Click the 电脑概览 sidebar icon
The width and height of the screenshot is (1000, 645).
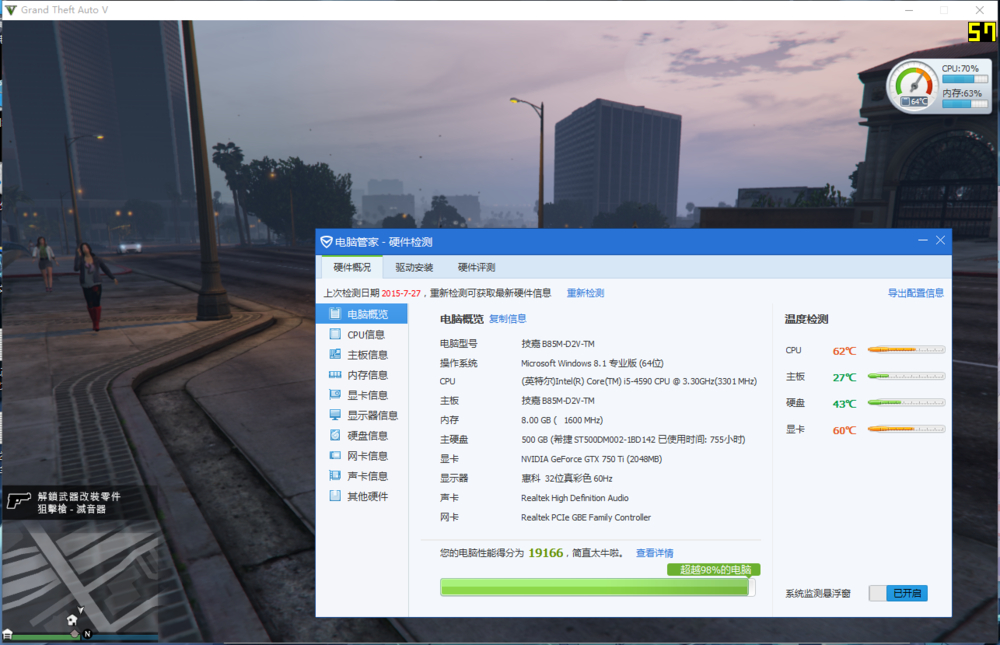(x=335, y=313)
